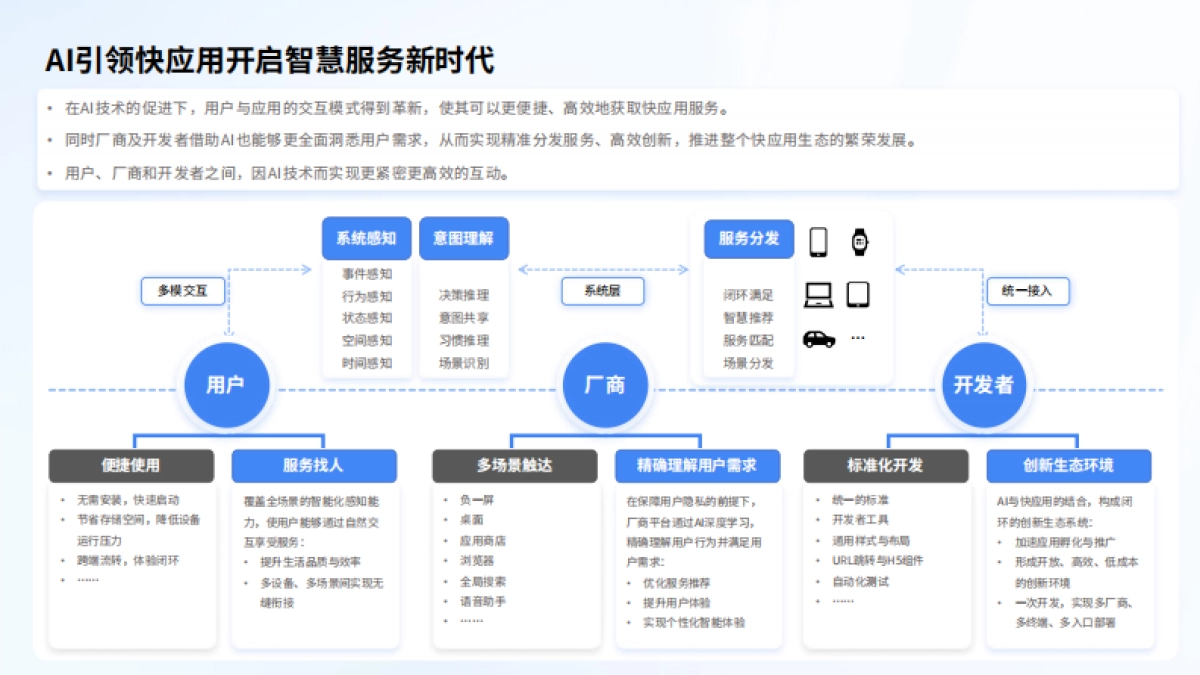Select the smartphone icon in the 服务分发 section
The image size is (1200, 675).
(820, 243)
